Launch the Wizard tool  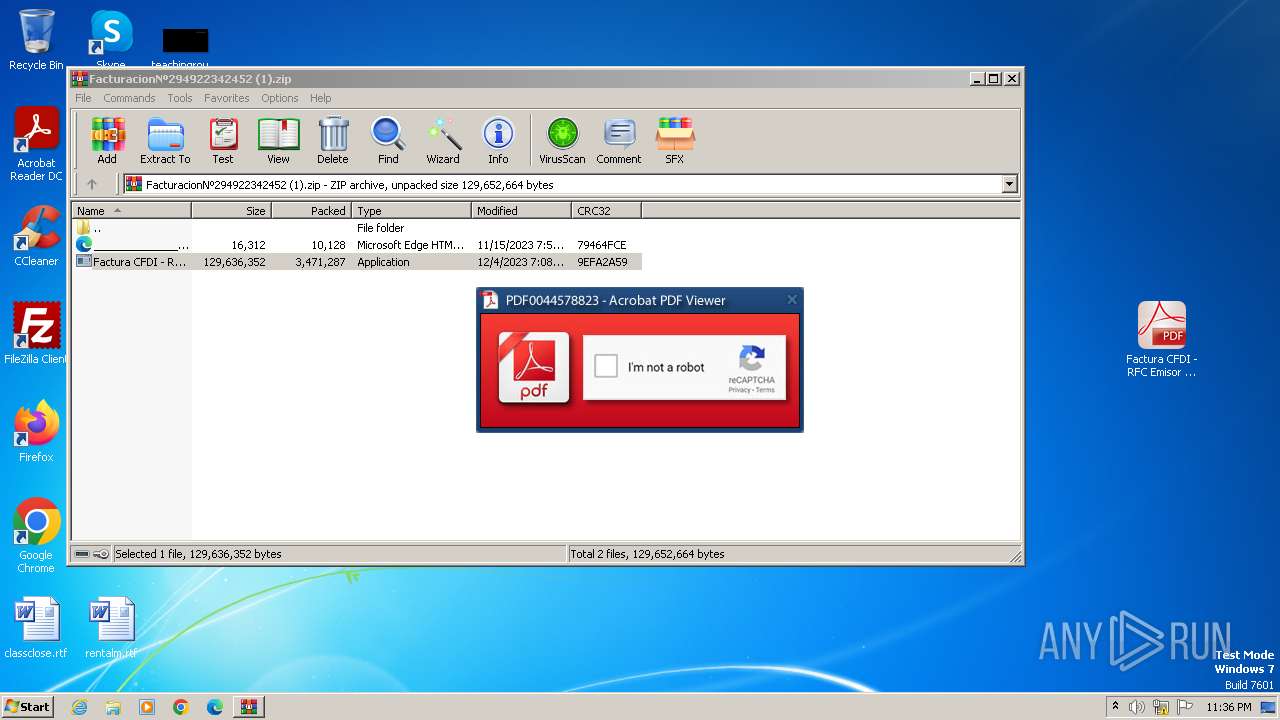coord(443,141)
